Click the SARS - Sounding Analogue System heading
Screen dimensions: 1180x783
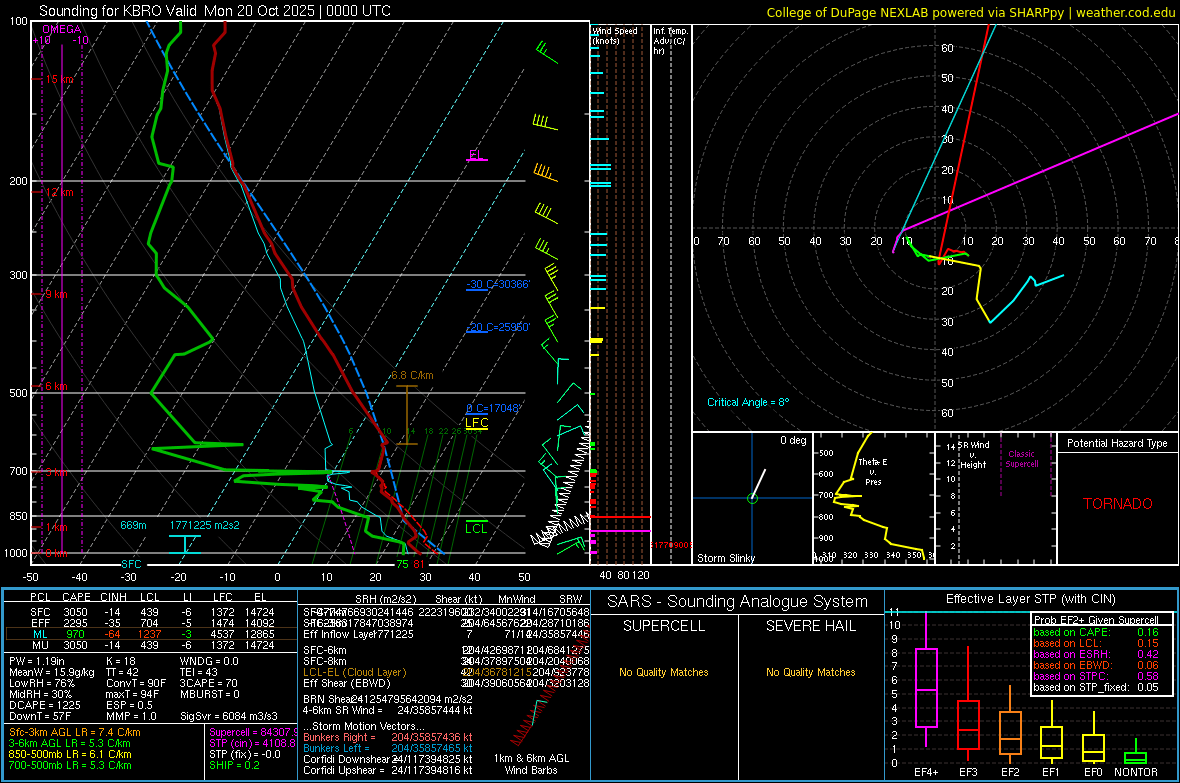738,602
